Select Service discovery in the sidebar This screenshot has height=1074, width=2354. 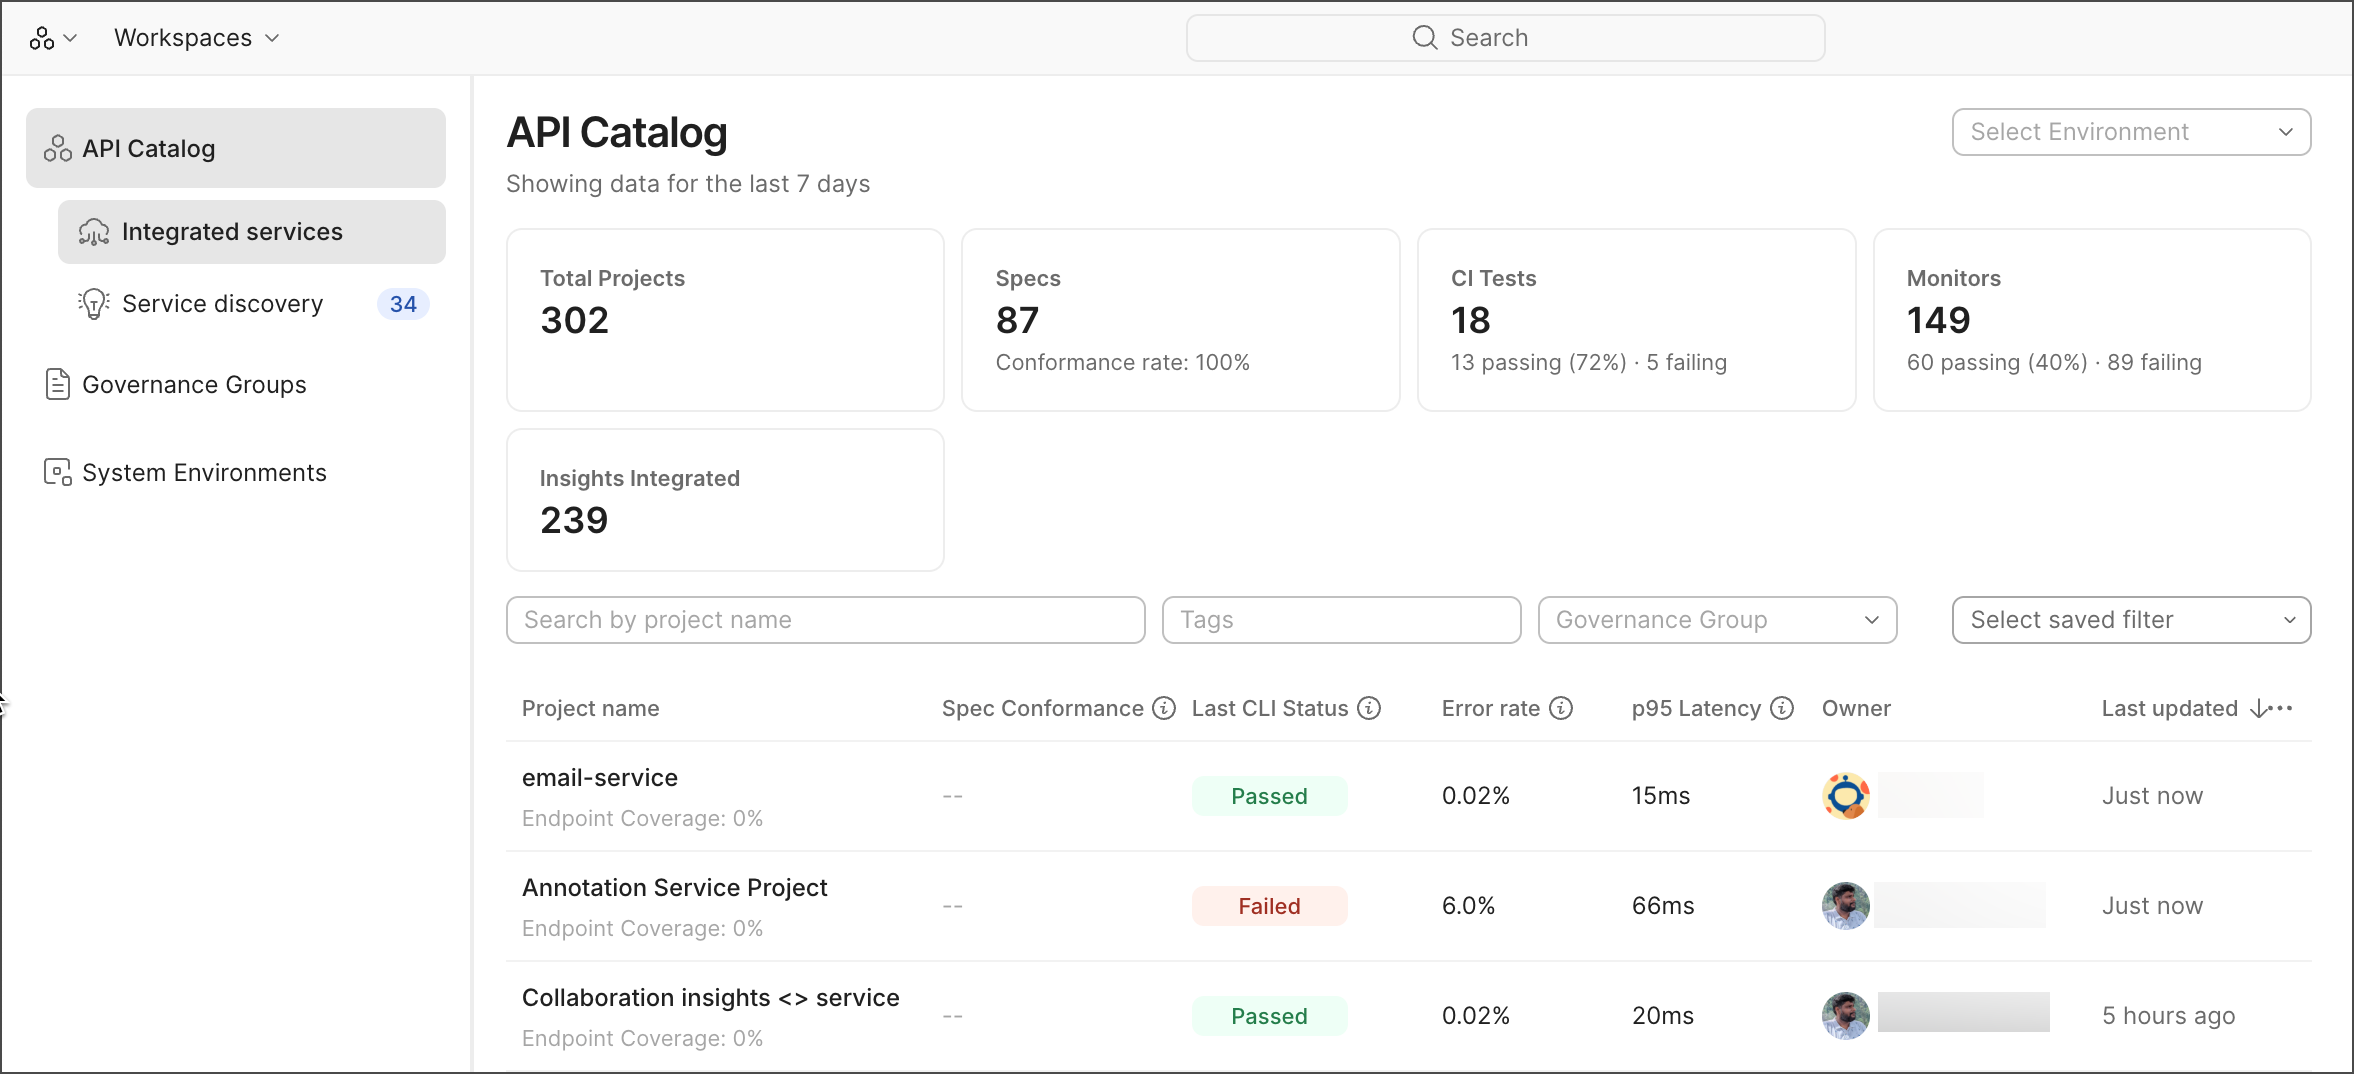click(222, 304)
